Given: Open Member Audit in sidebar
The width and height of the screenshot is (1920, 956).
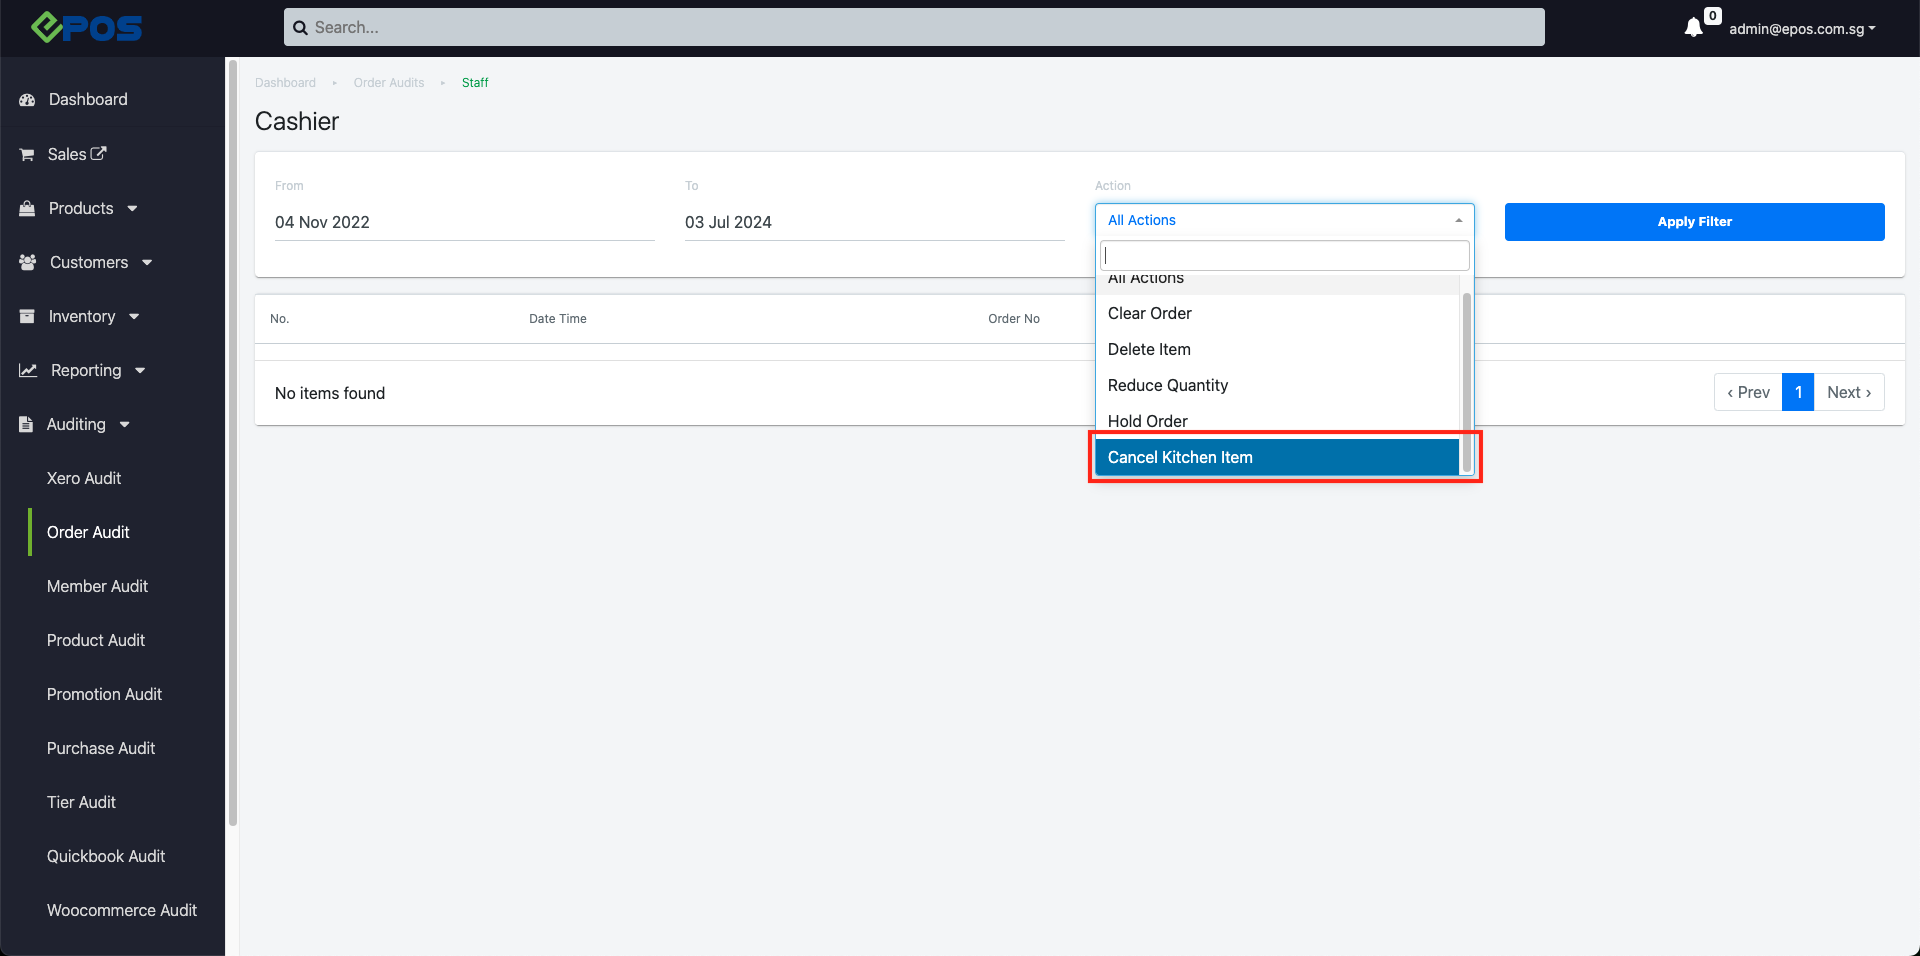Looking at the screenshot, I should click(x=97, y=586).
